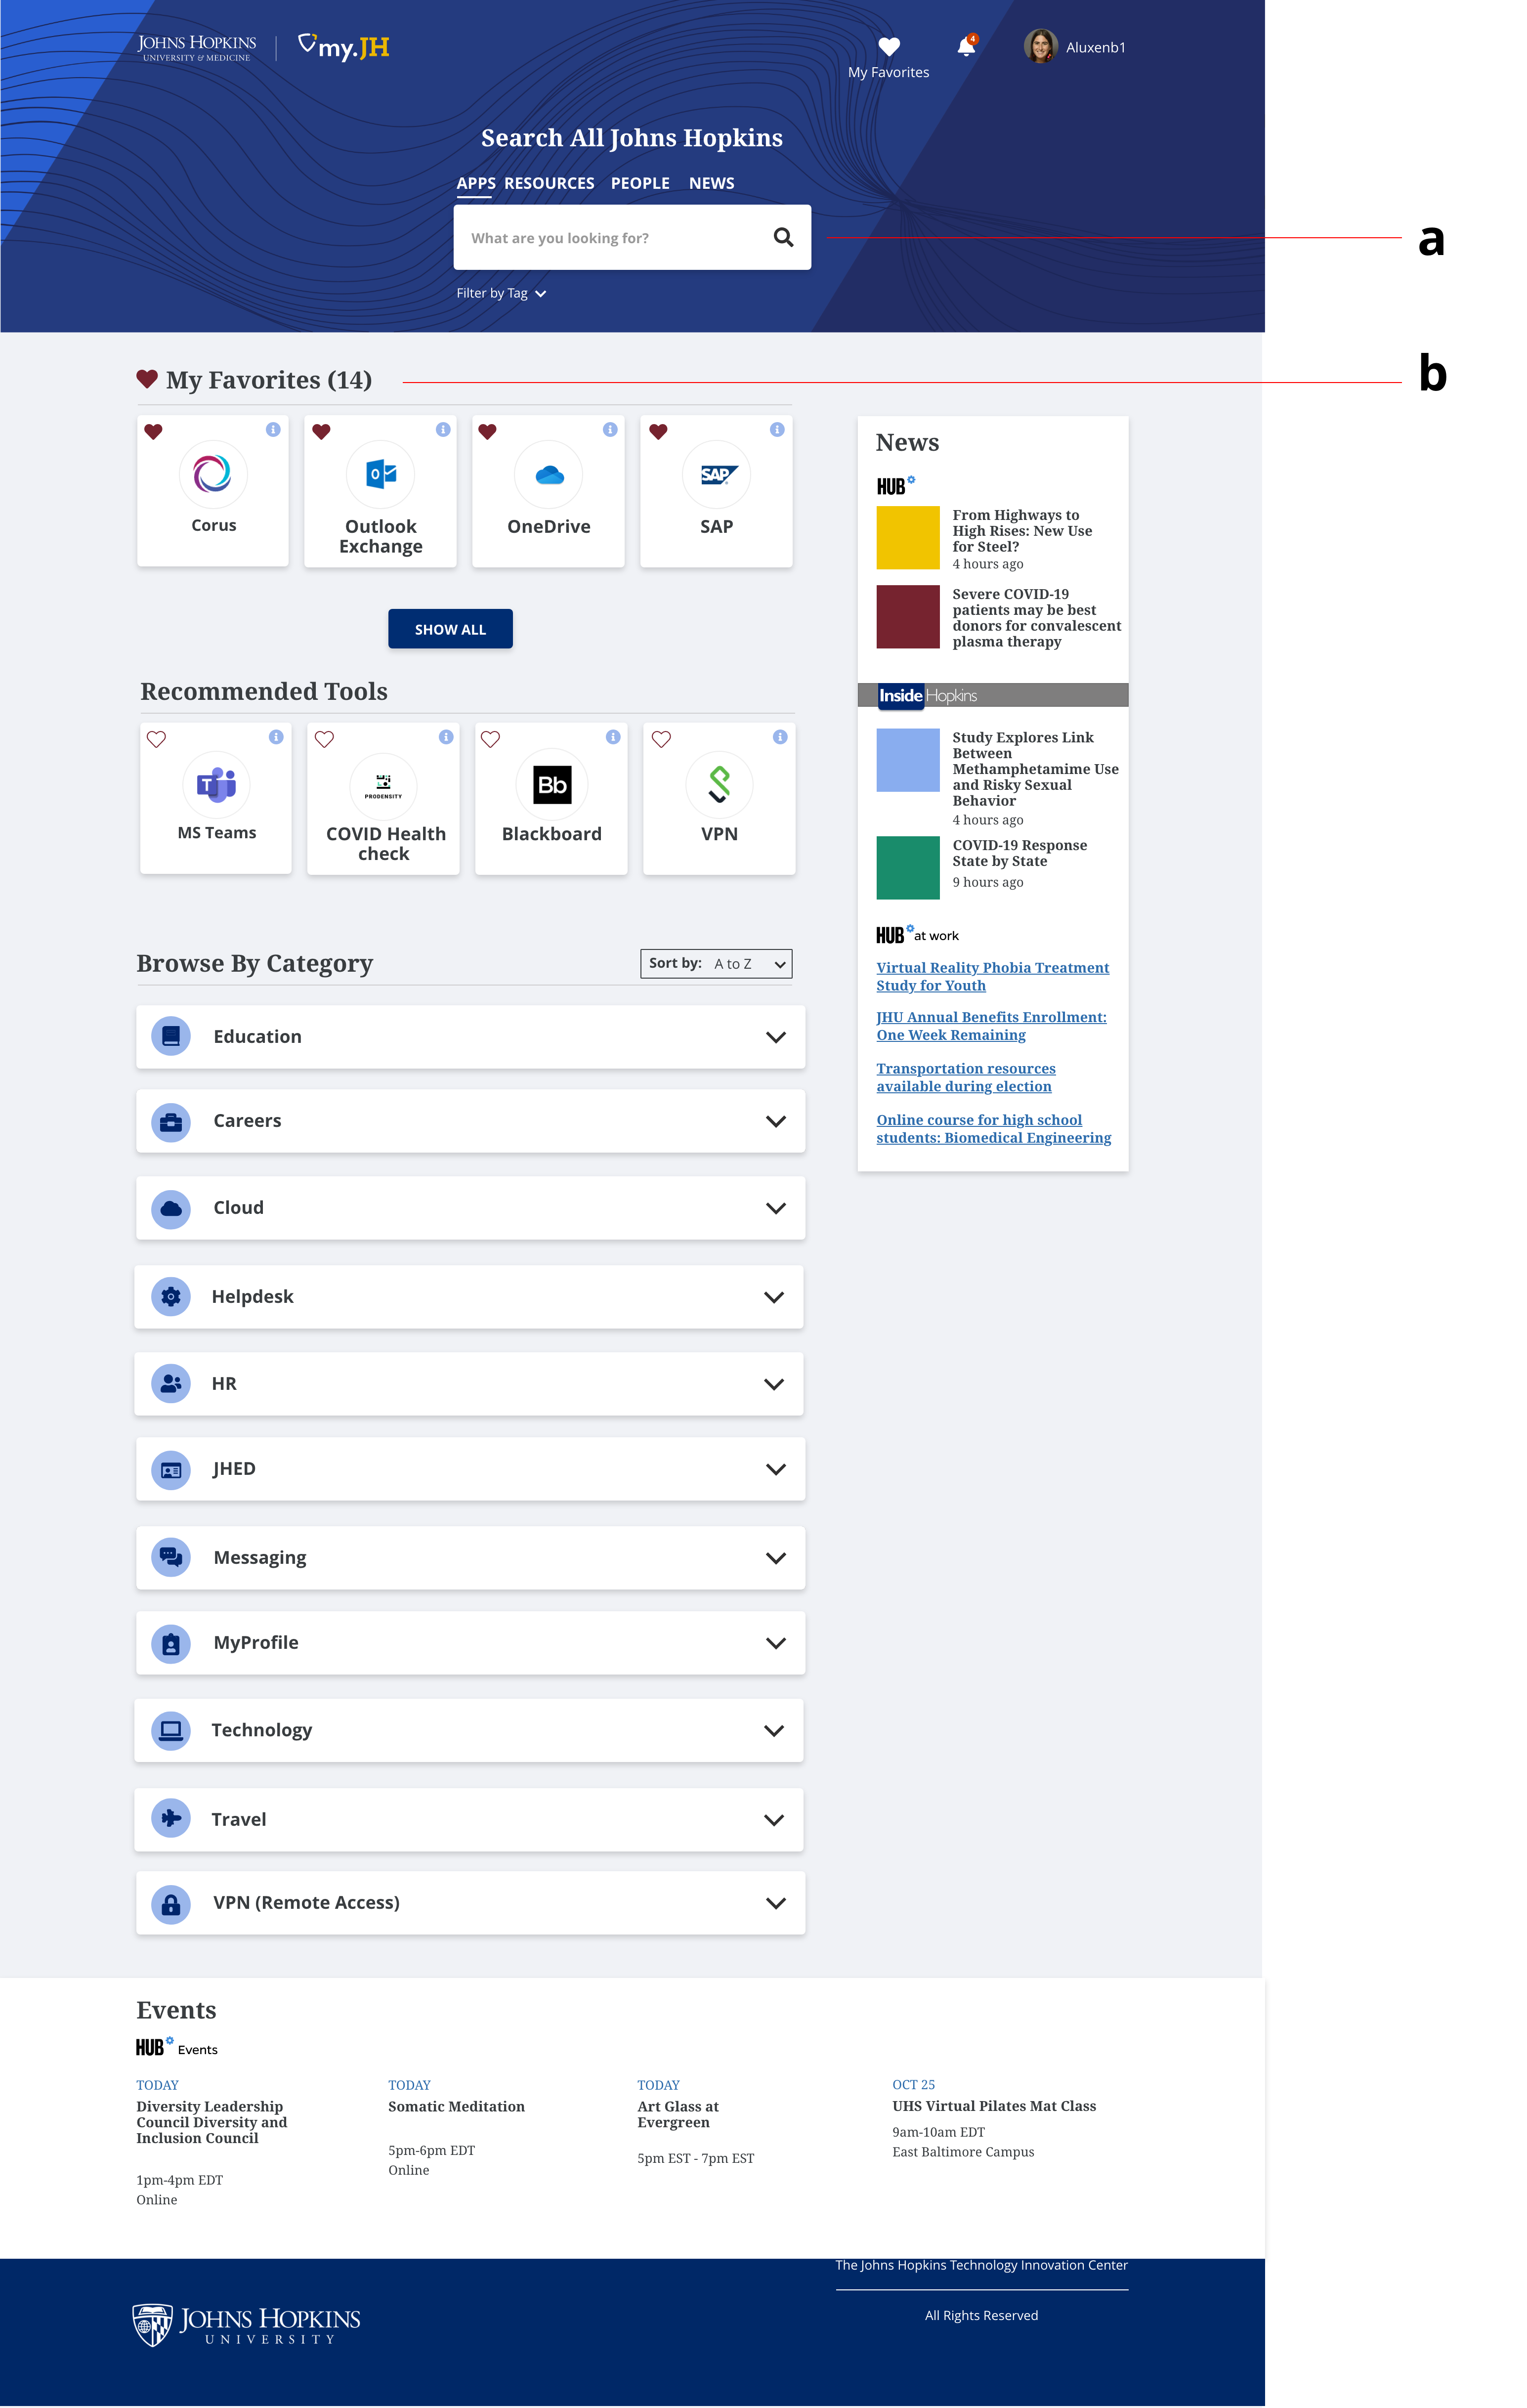
Task: Add Blackboard to favorites via heart
Action: pos(490,739)
